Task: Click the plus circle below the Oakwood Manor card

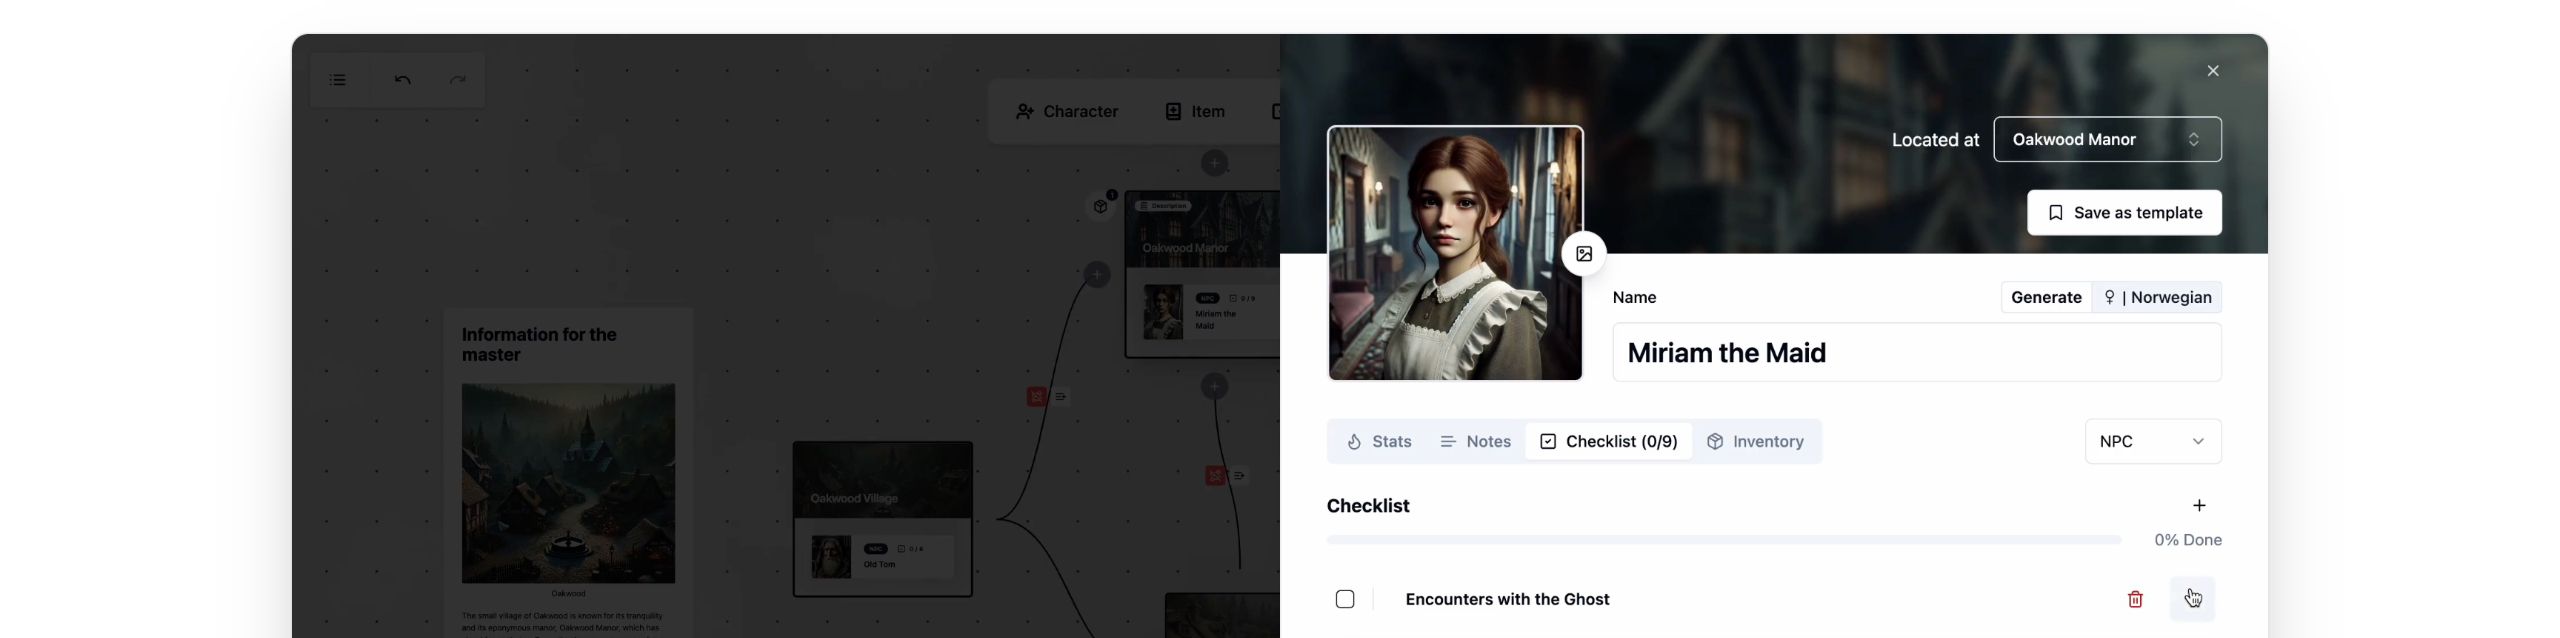Action: click(1214, 386)
